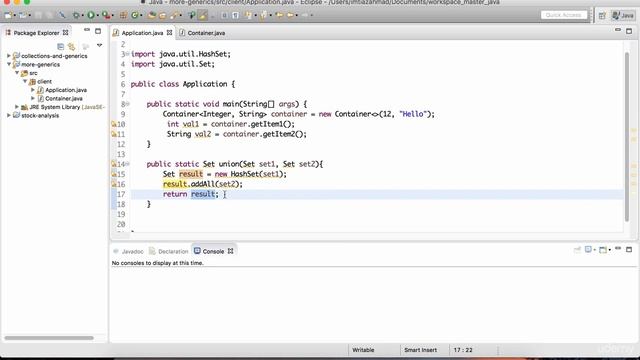Click the Open Task folder icon

pyautogui.click(x=162, y=16)
